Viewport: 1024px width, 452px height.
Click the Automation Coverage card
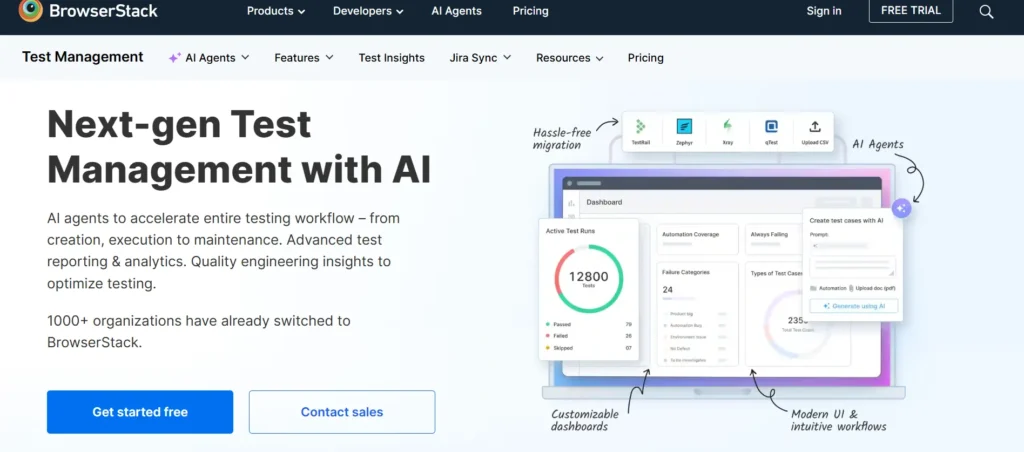coord(697,238)
